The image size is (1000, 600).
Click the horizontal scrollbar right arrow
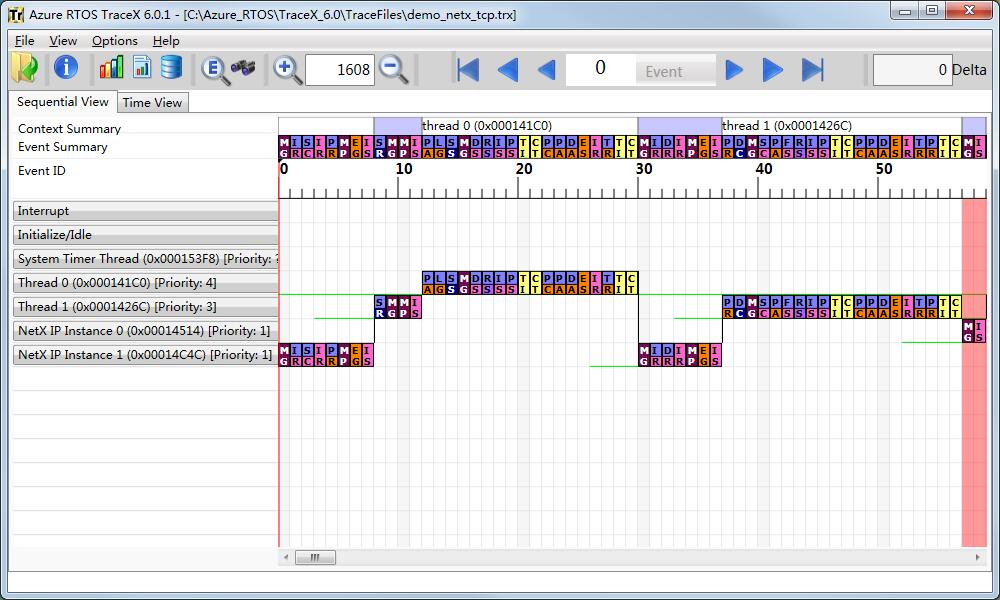click(978, 557)
